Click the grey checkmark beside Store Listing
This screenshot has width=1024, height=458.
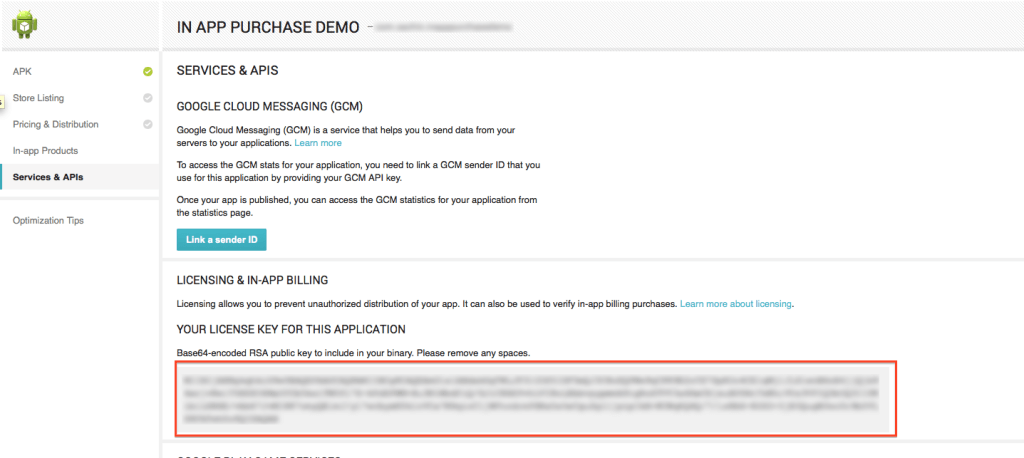[x=148, y=98]
